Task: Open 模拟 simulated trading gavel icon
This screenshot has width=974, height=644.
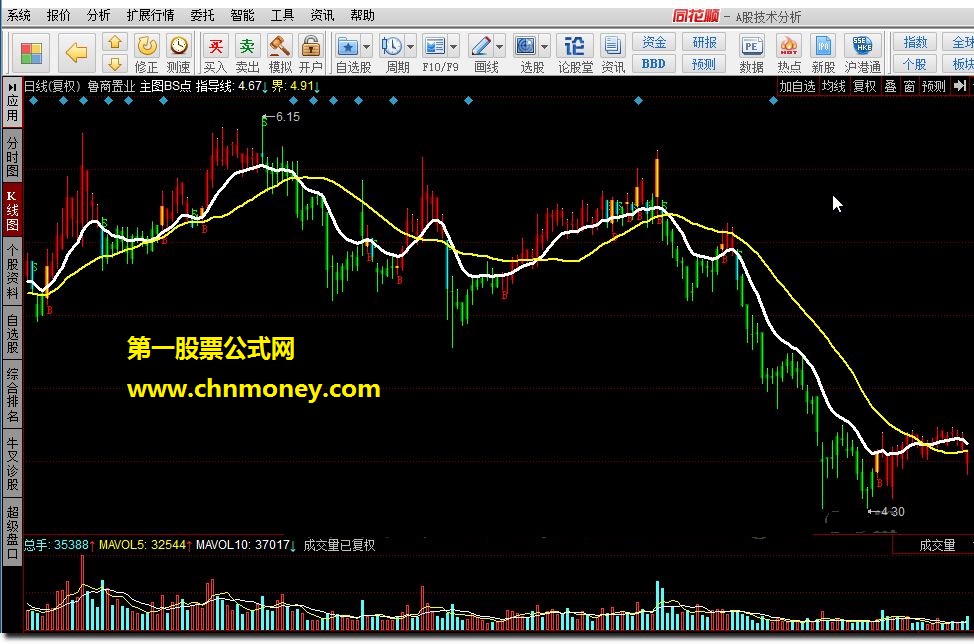Action: coord(280,46)
